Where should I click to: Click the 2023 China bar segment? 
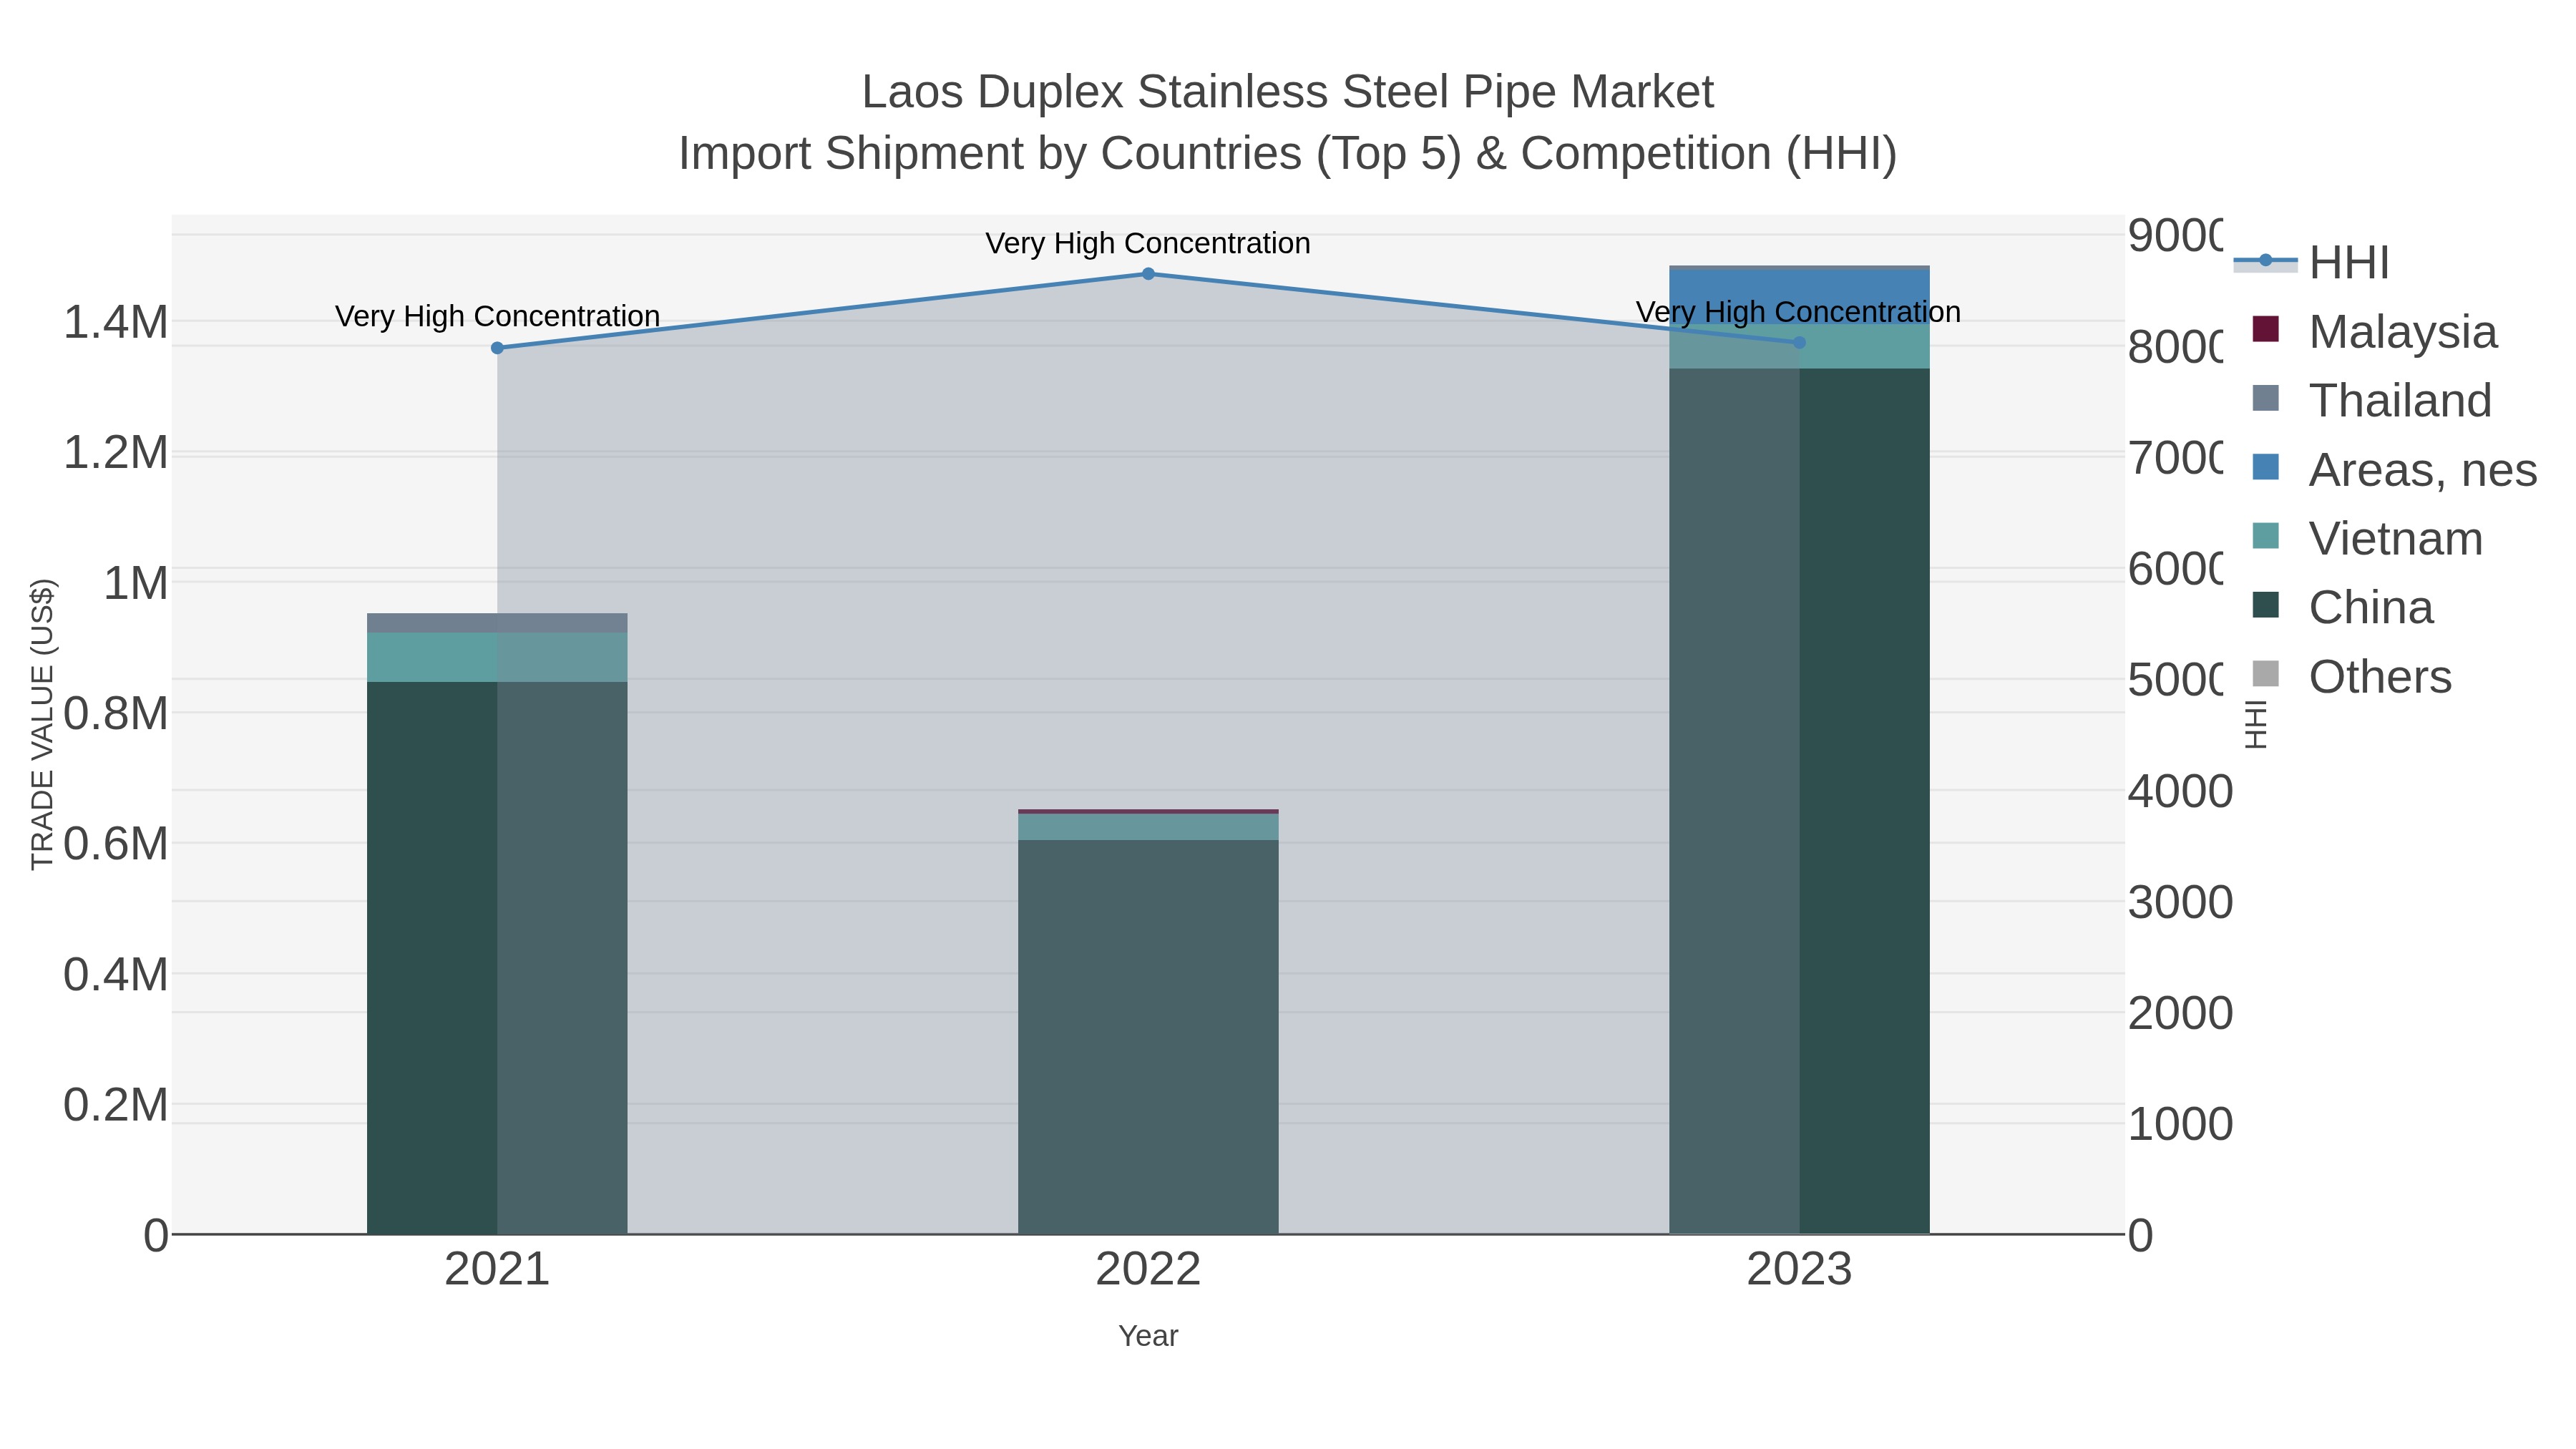tap(1799, 801)
